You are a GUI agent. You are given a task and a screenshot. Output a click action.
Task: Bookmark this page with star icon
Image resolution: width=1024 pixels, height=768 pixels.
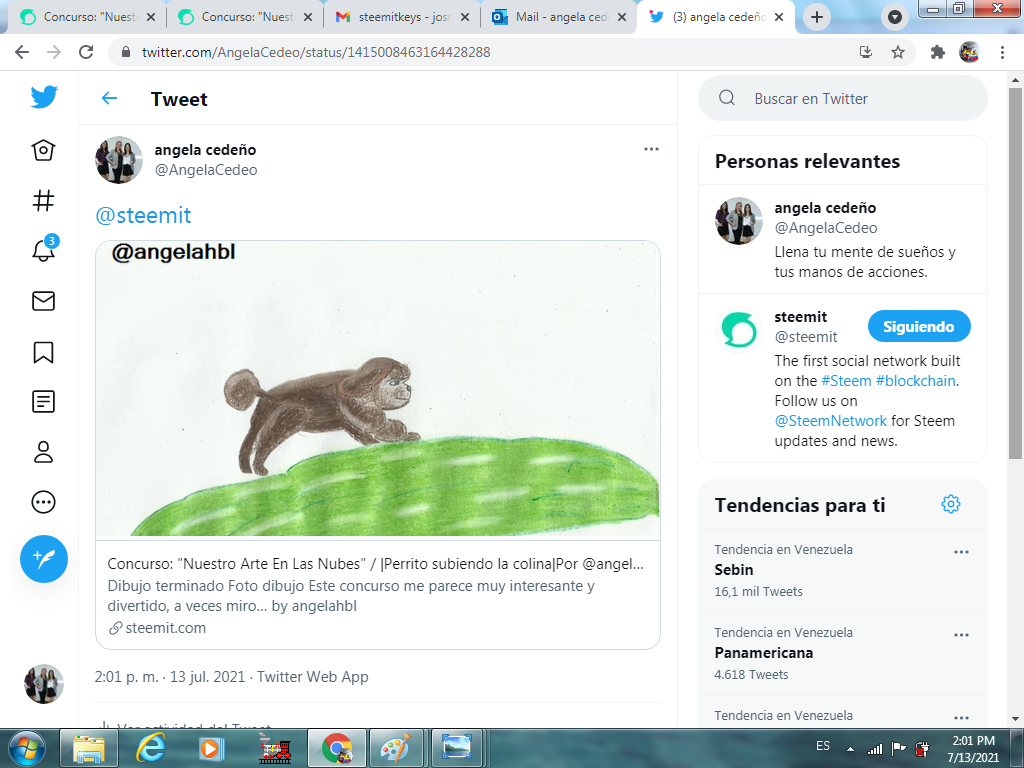click(898, 52)
